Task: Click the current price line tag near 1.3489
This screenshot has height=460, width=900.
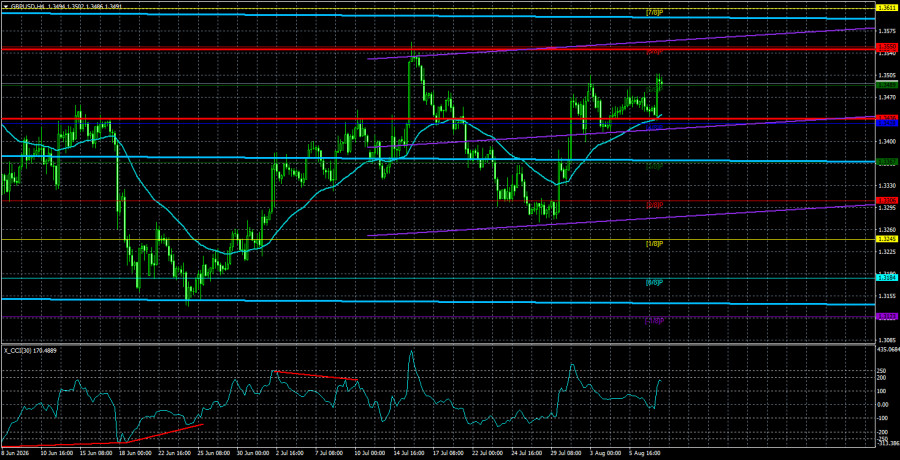Action: pyautogui.click(x=886, y=84)
